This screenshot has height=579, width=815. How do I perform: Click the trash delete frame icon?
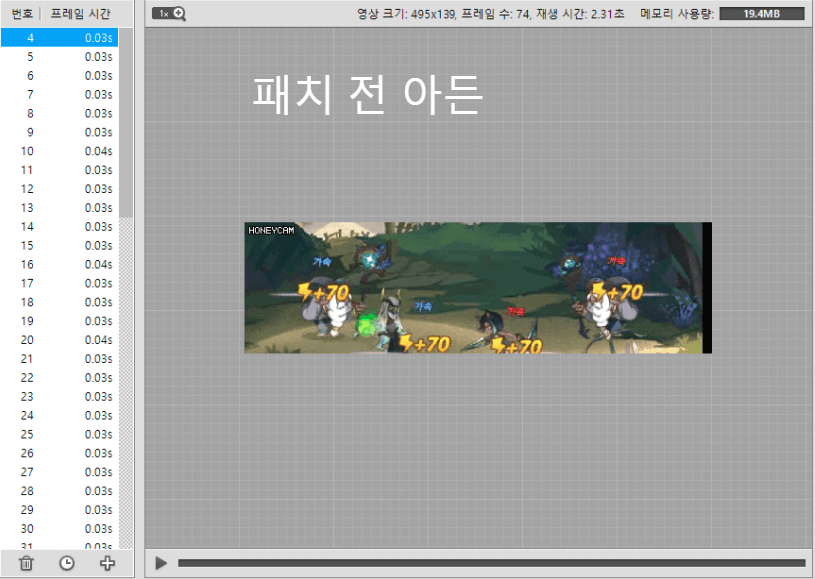click(x=26, y=563)
